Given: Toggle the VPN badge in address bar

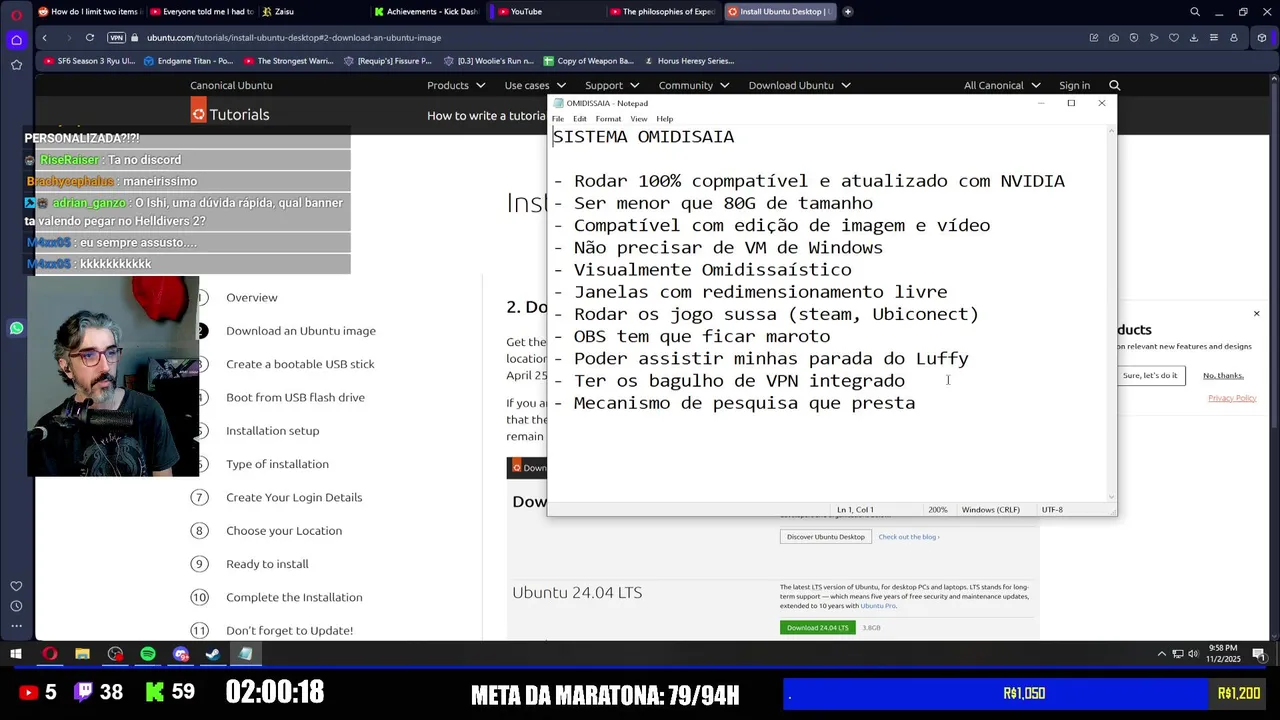Looking at the screenshot, I should pos(116,38).
